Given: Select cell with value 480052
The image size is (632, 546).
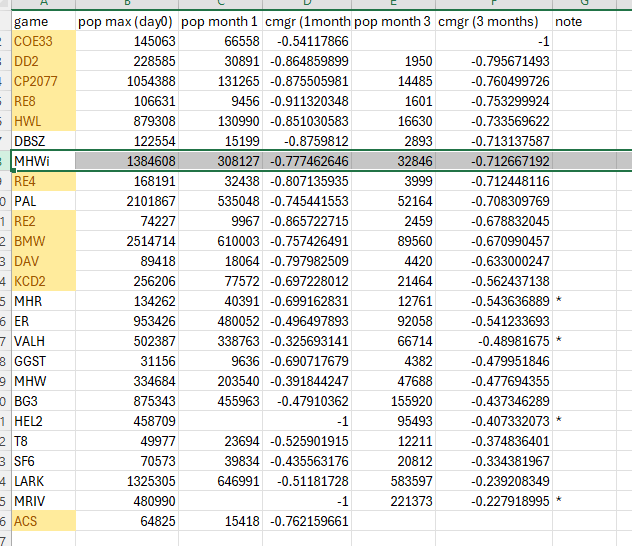Looking at the screenshot, I should pos(220,321).
